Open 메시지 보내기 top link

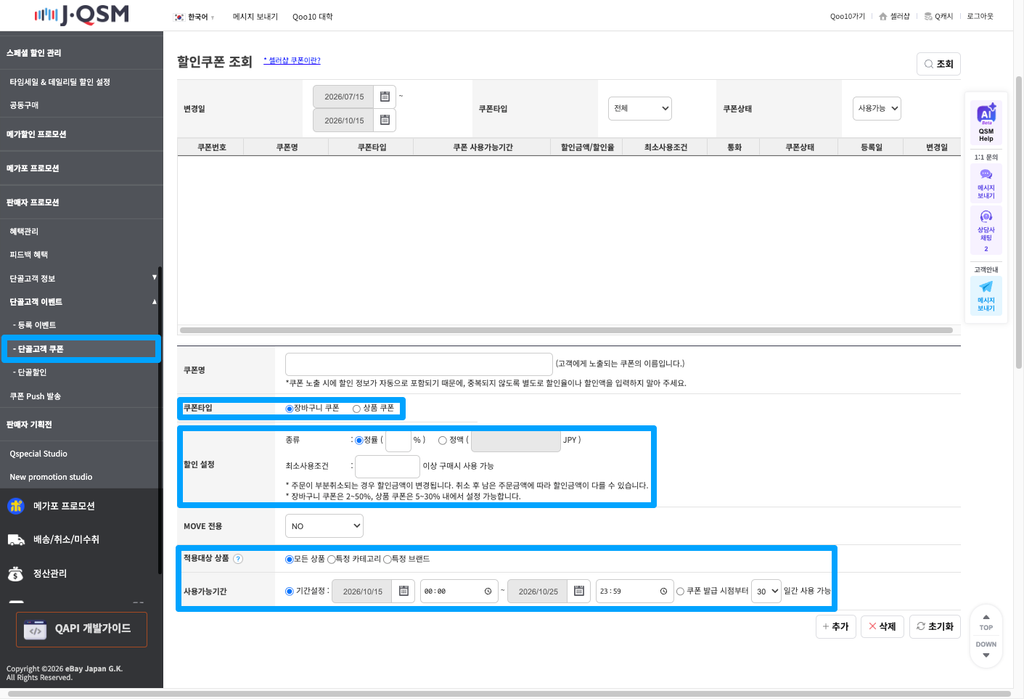(255, 17)
